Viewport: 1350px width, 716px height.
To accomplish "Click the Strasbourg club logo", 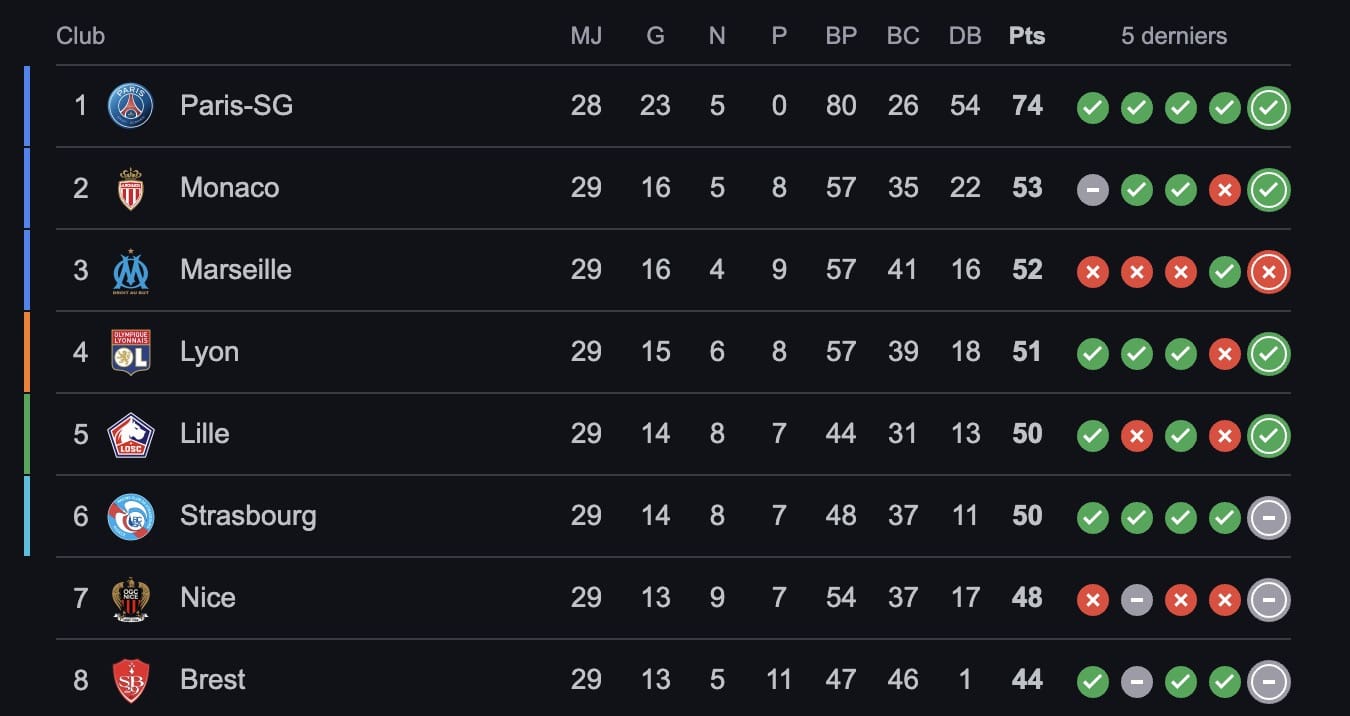I will (x=130, y=516).
